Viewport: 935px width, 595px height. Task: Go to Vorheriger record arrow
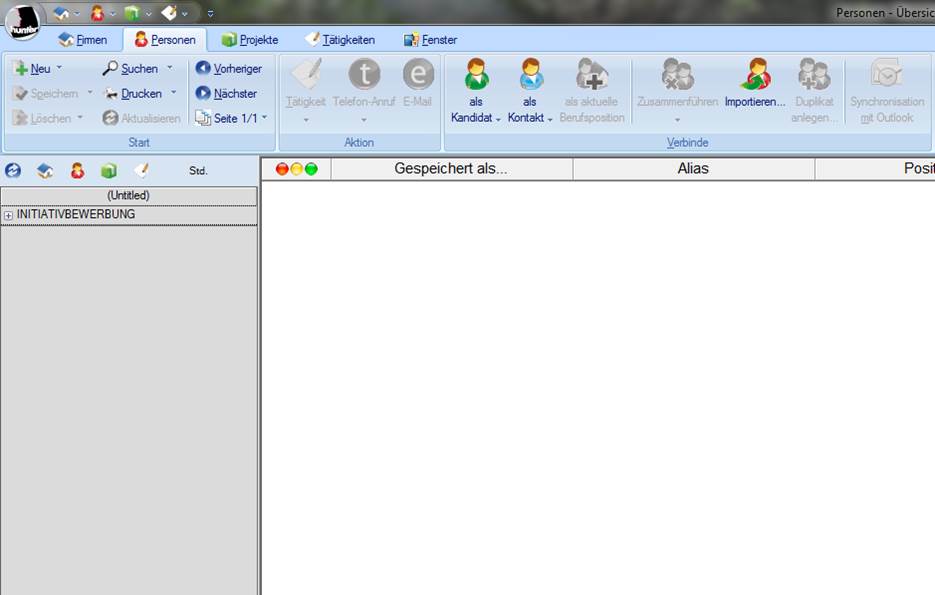pyautogui.click(x=204, y=68)
